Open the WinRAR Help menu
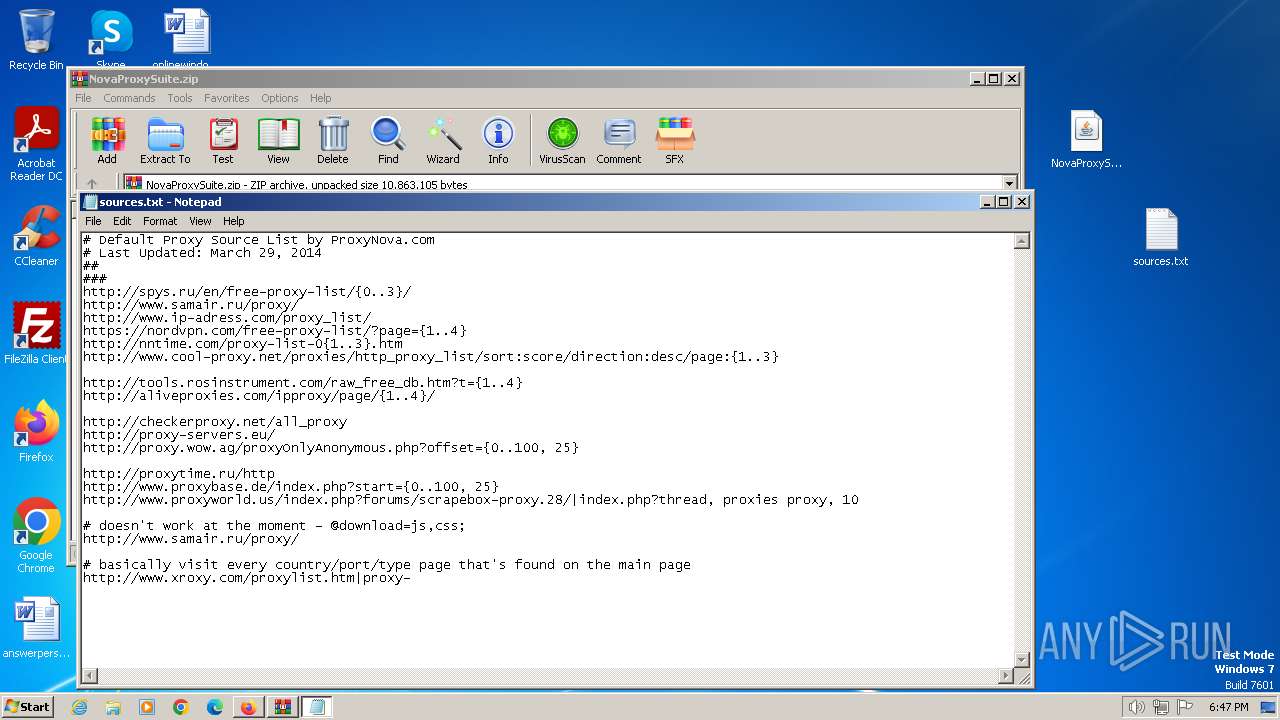The image size is (1280, 720). click(x=320, y=98)
